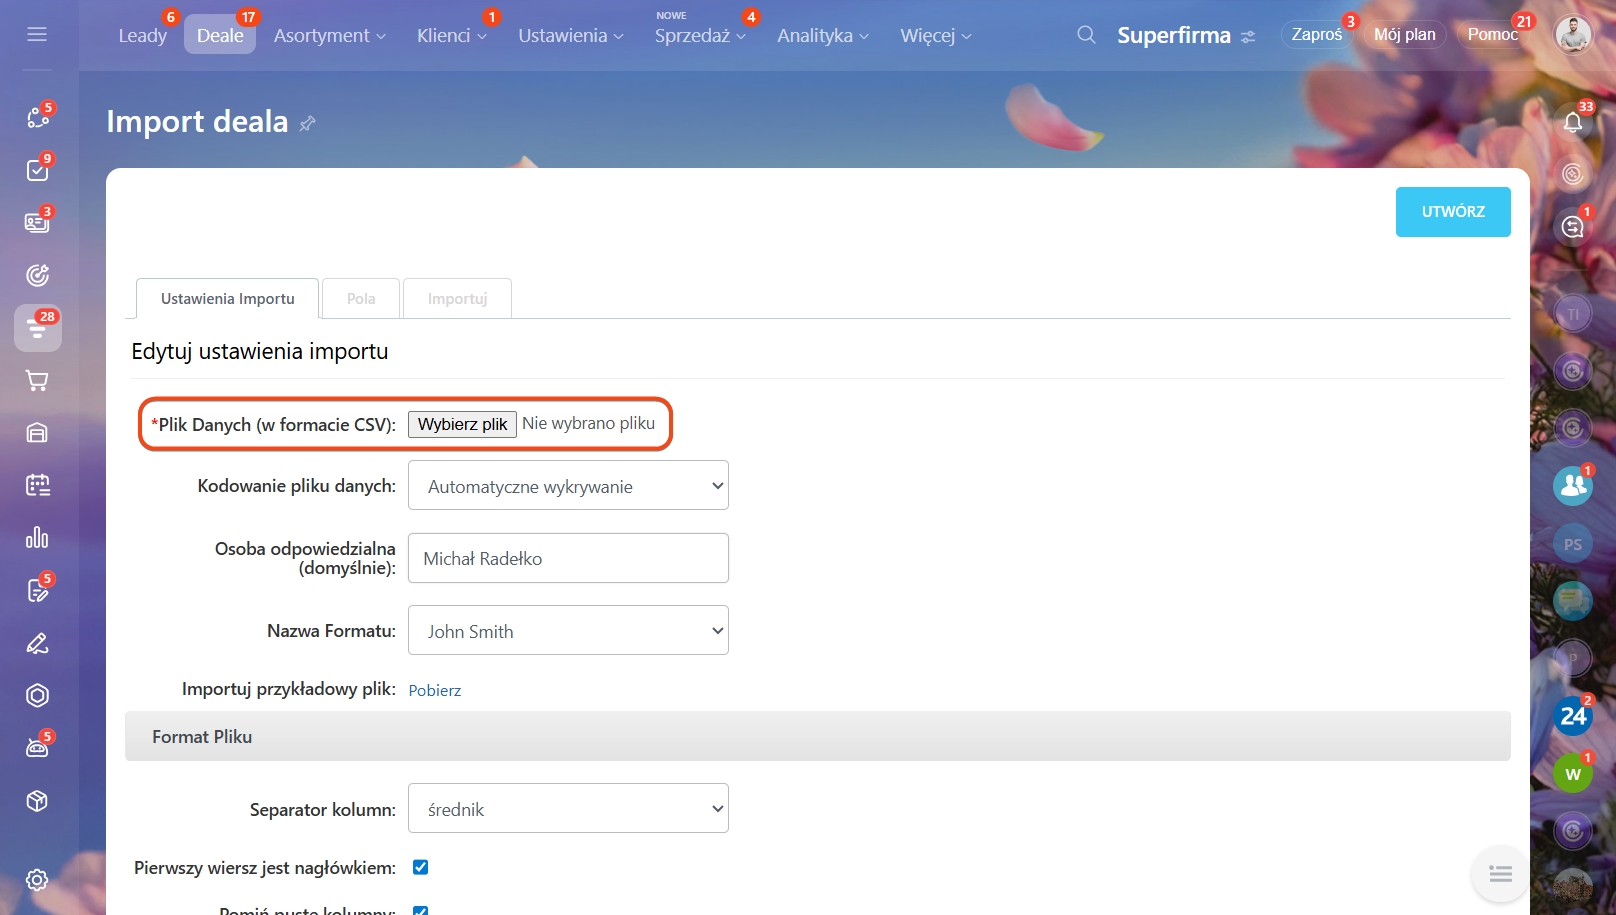Viewport: 1616px width, 915px height.
Task: Open the hamburger main menu
Action: (37, 35)
